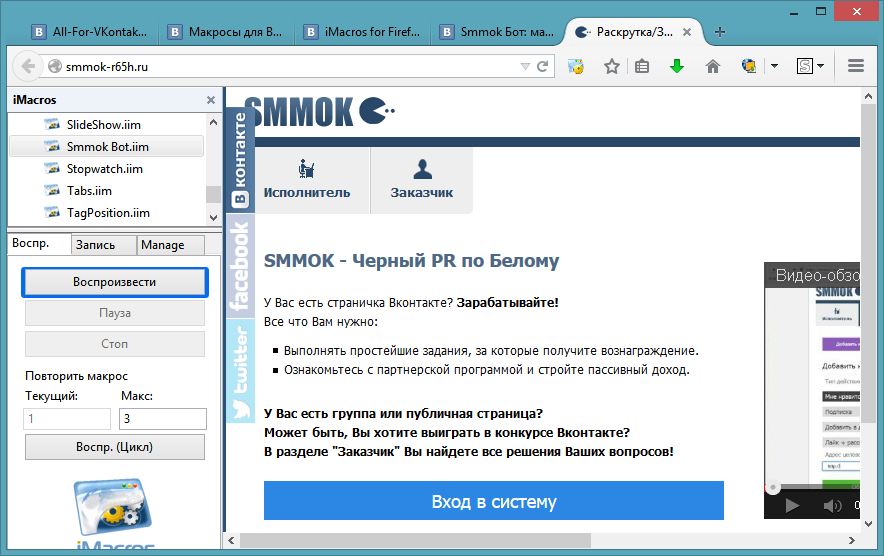Click the Повторить макрос label

click(77, 376)
